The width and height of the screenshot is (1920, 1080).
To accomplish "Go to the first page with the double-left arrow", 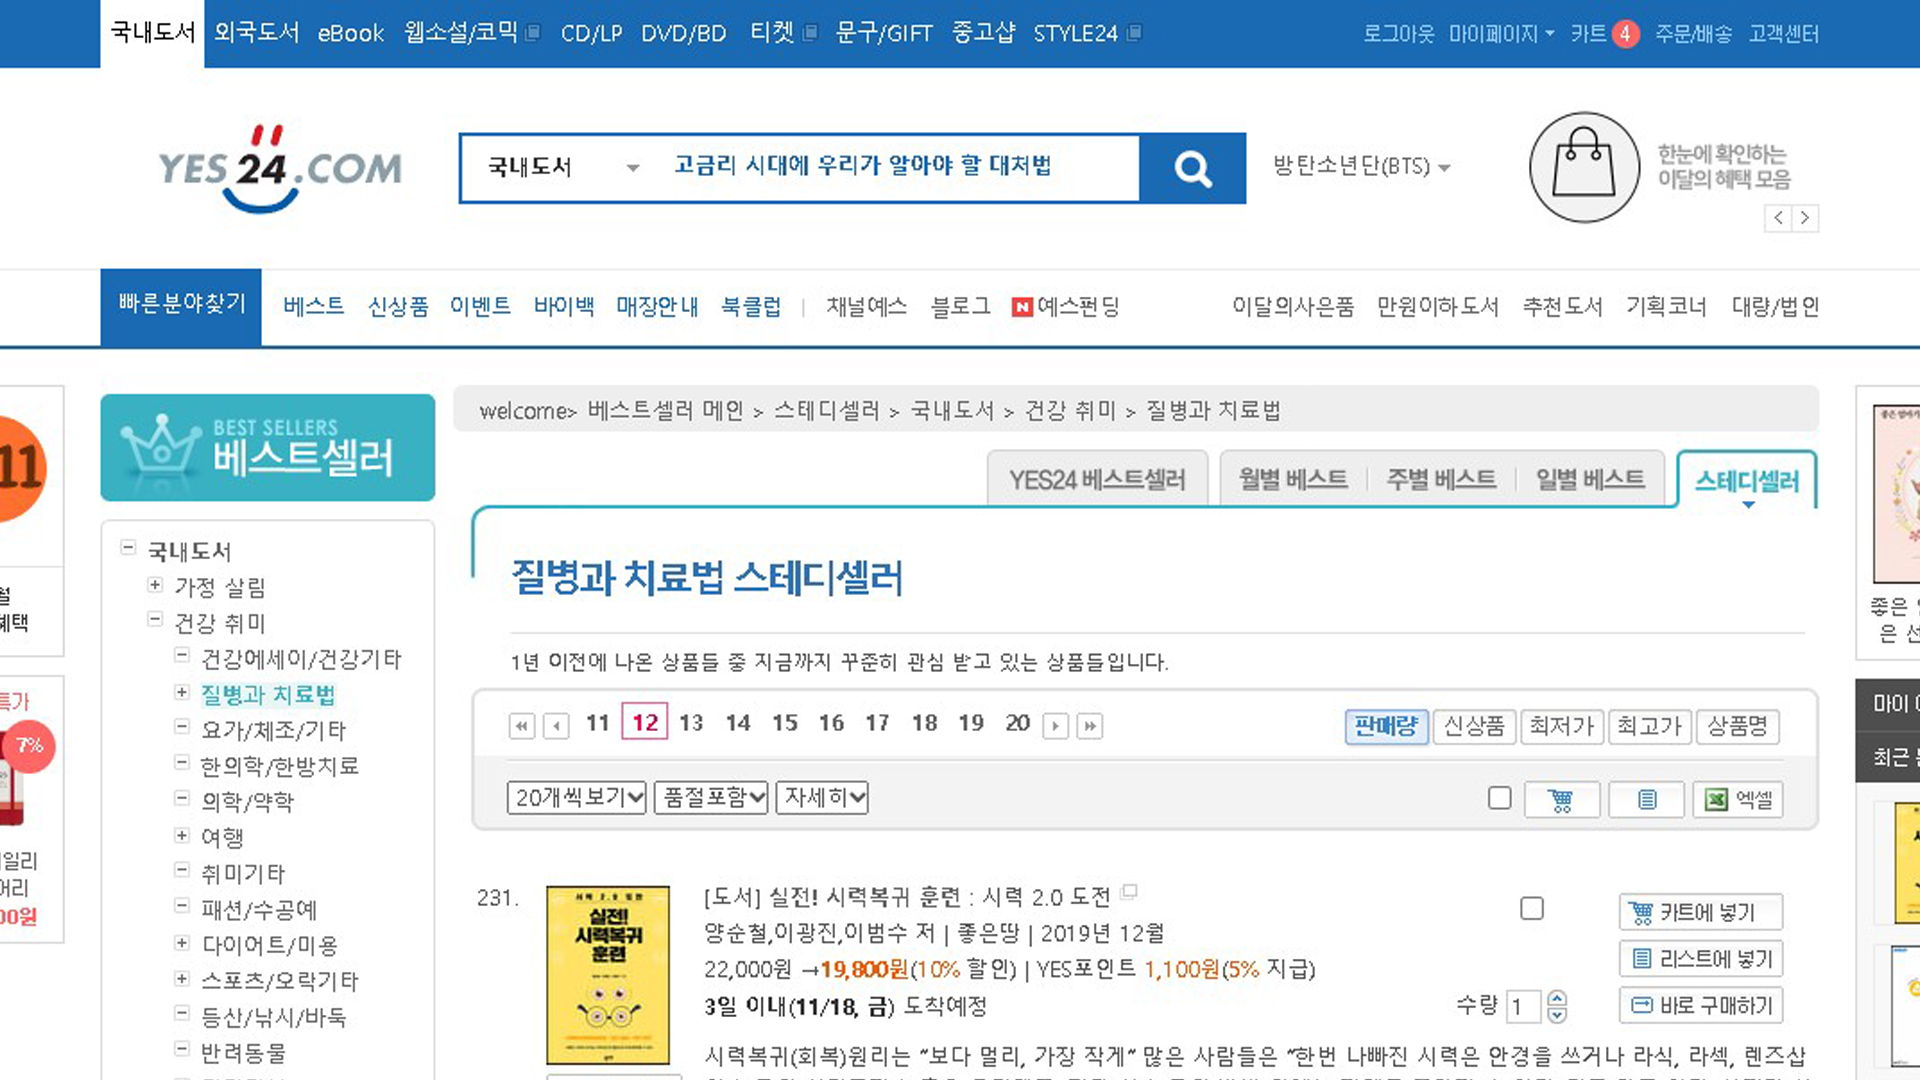I will tap(521, 725).
